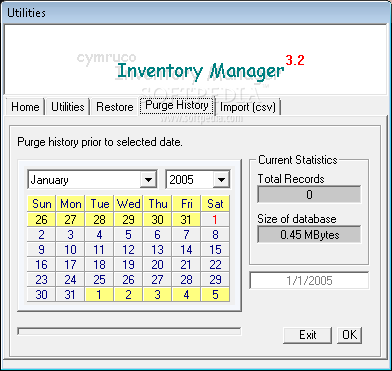Choose yellow February 5 in the bottom row

[x=215, y=295]
